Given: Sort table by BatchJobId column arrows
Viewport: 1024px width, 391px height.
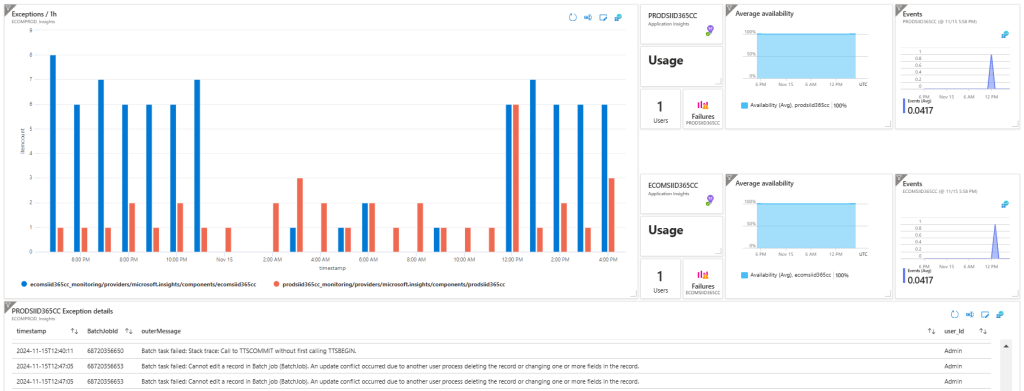Looking at the screenshot, I should point(129,332).
